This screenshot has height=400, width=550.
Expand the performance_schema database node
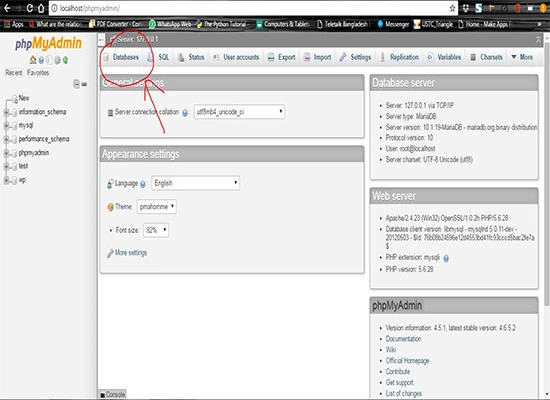click(6, 139)
